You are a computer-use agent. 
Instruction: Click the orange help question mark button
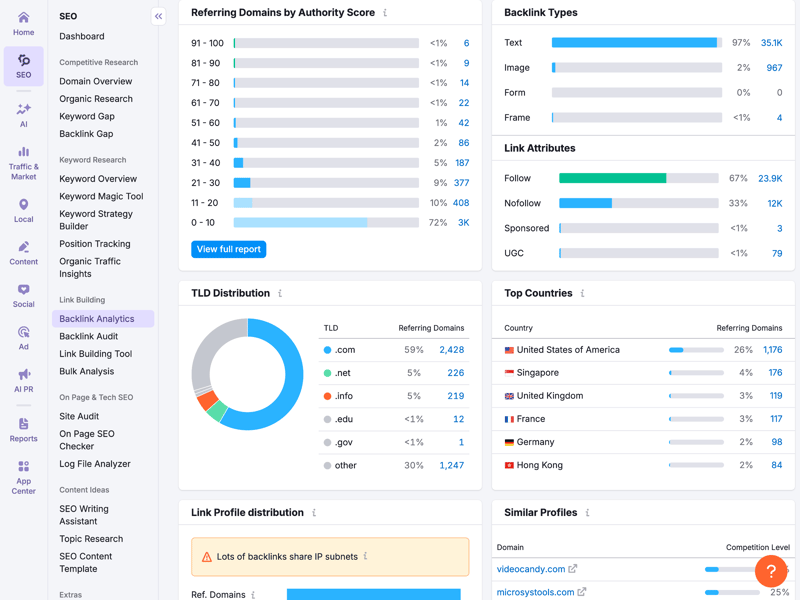tap(770, 571)
